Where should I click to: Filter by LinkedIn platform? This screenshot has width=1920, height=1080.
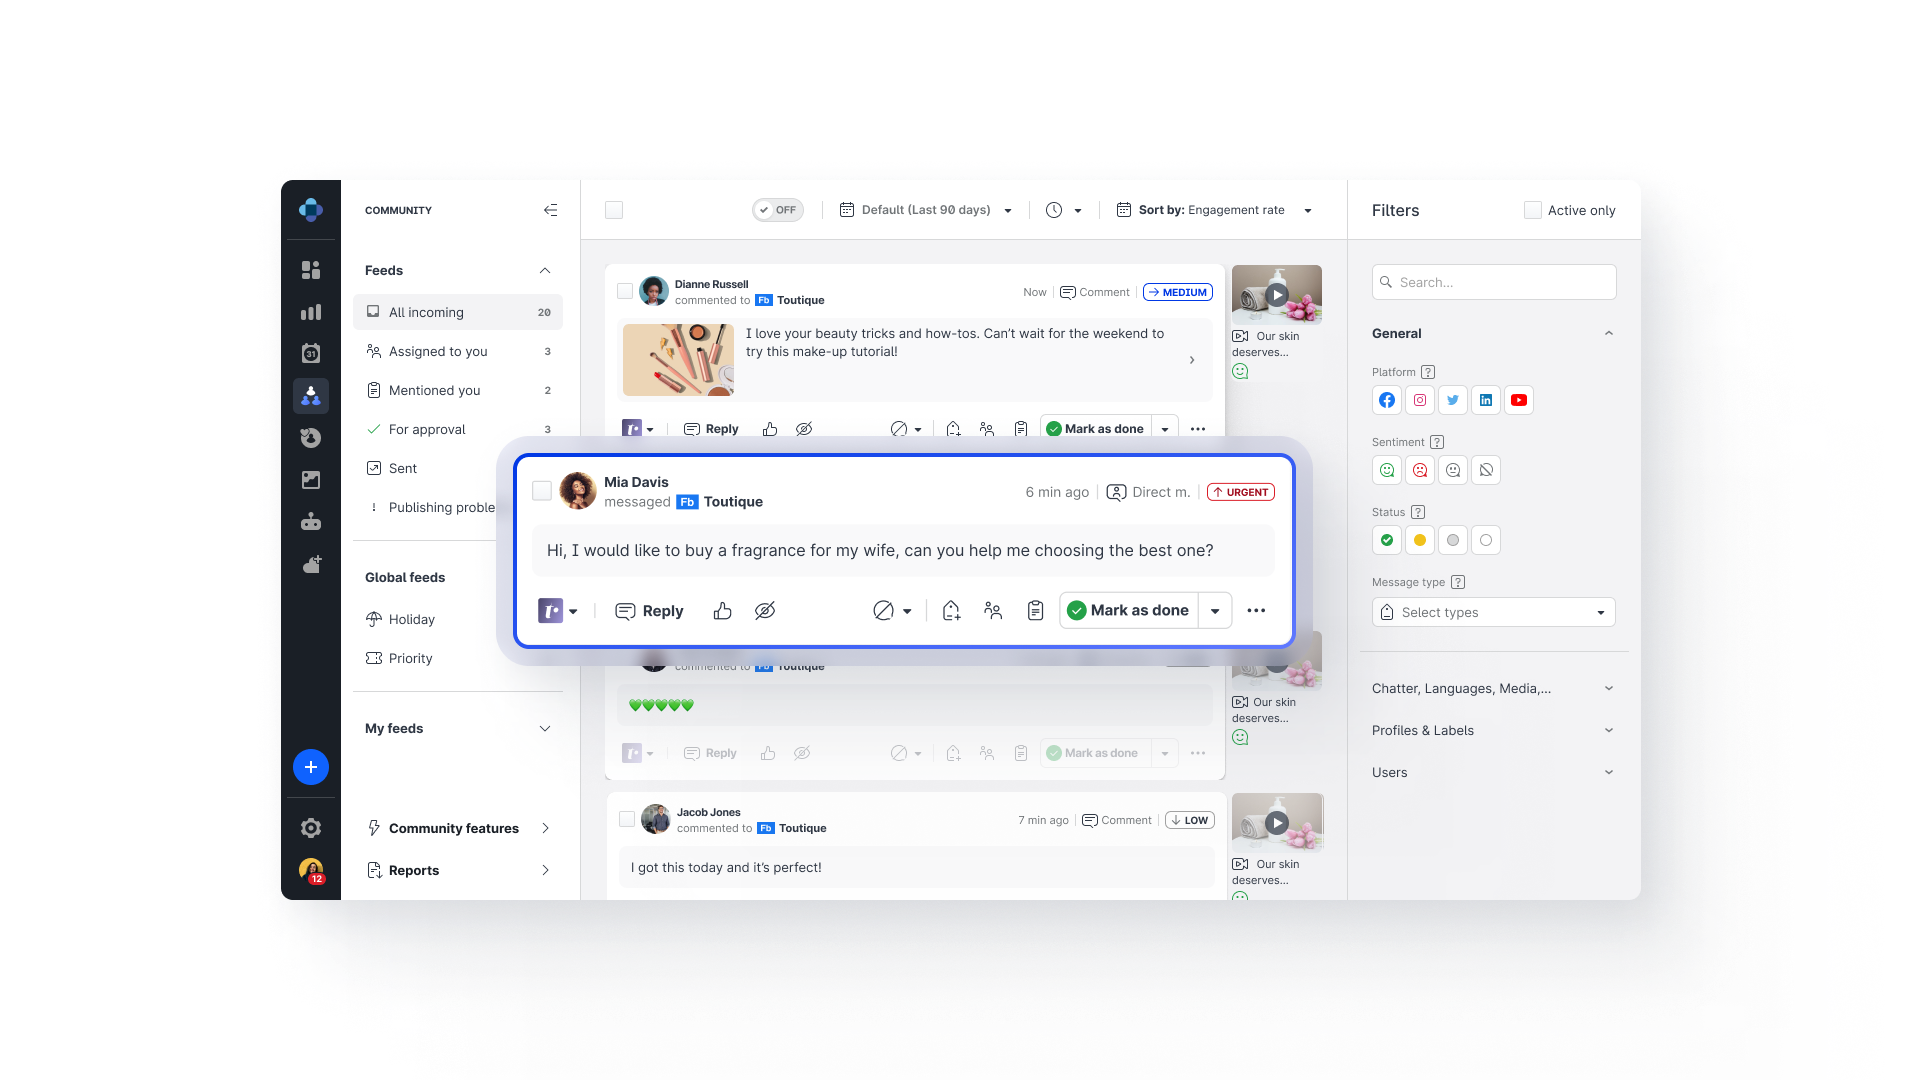tap(1486, 400)
